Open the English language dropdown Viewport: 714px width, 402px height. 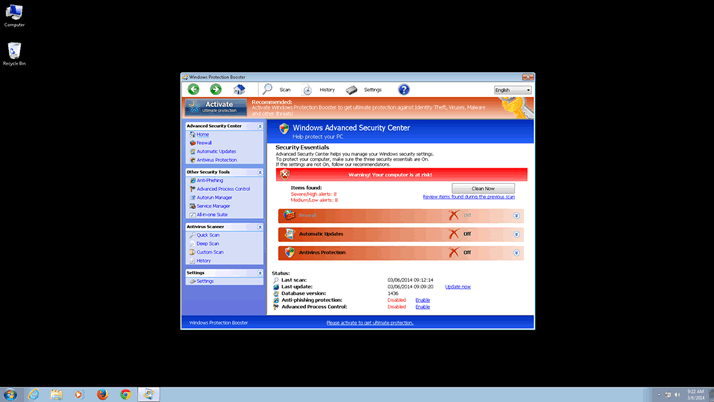click(x=512, y=90)
